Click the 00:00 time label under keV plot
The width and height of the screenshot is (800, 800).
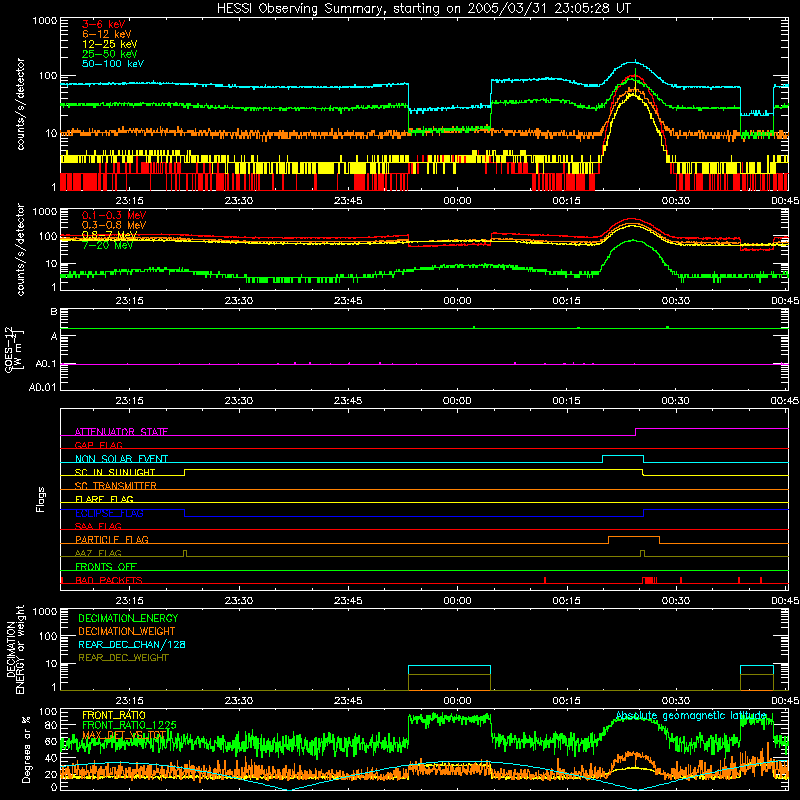pos(457,201)
